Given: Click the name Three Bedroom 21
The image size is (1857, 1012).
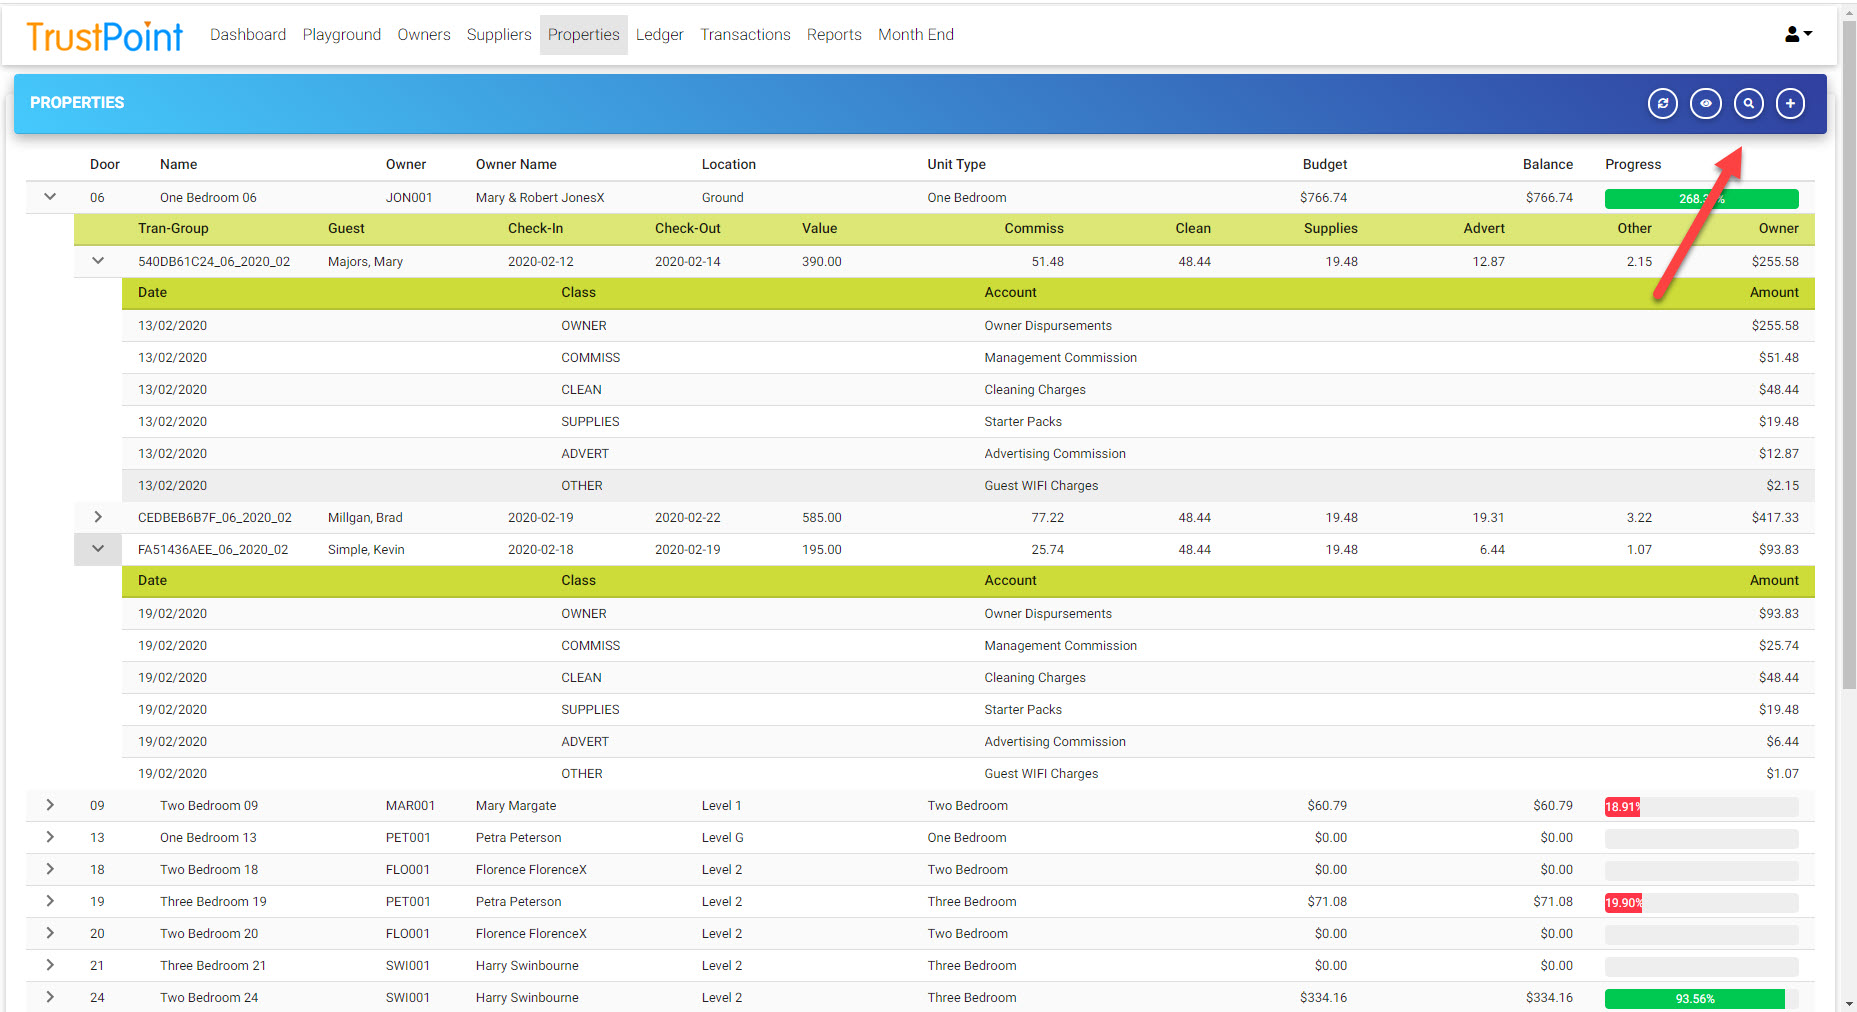Looking at the screenshot, I should [x=213, y=965].
